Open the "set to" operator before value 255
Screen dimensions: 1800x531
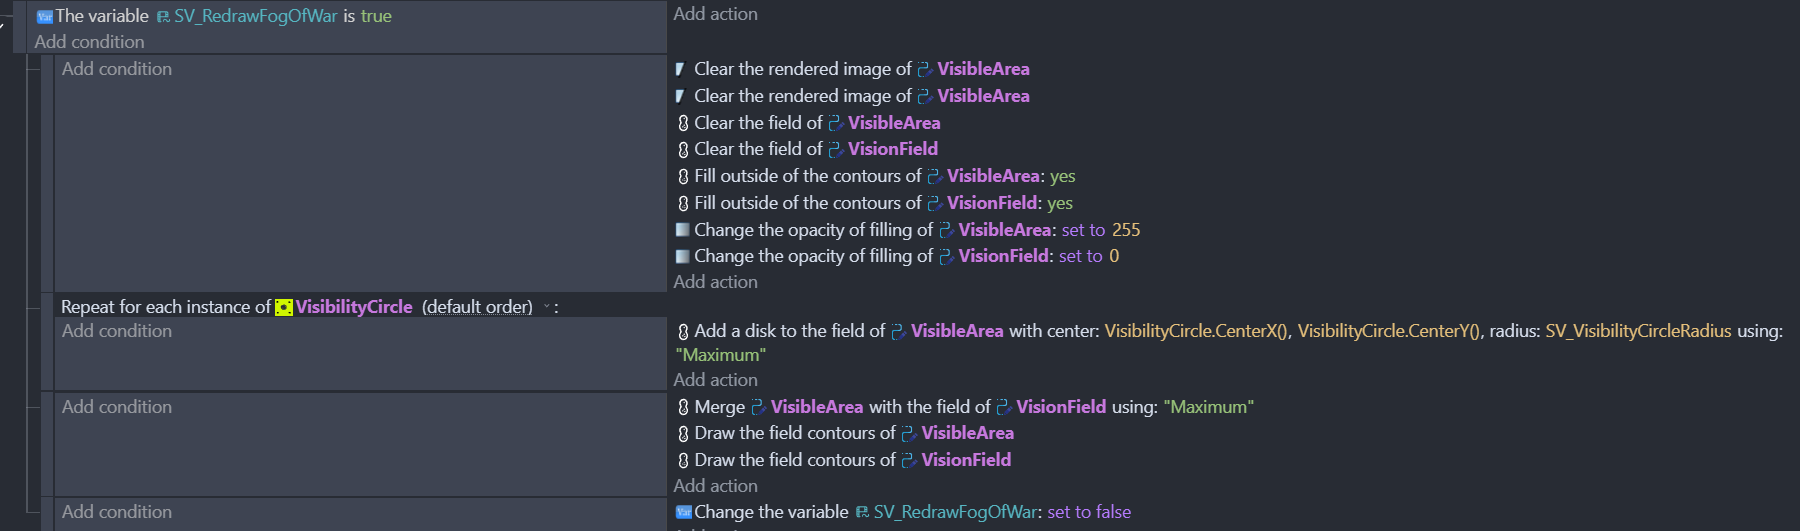click(x=1084, y=230)
